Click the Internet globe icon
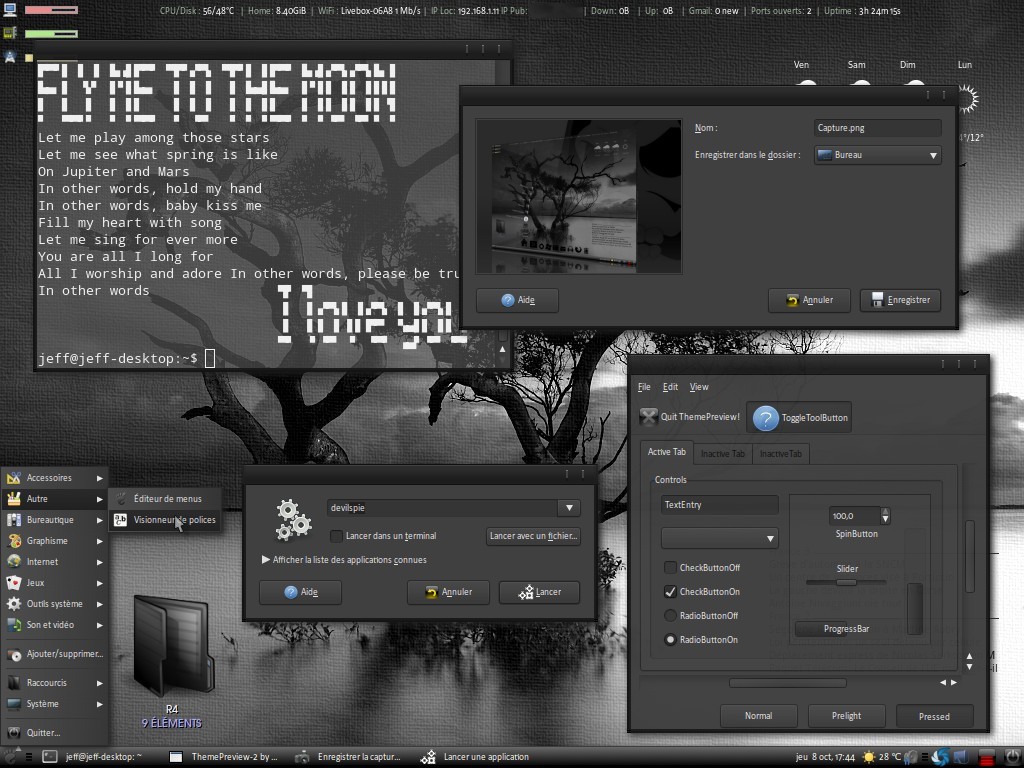This screenshot has height=768, width=1024. coord(14,562)
